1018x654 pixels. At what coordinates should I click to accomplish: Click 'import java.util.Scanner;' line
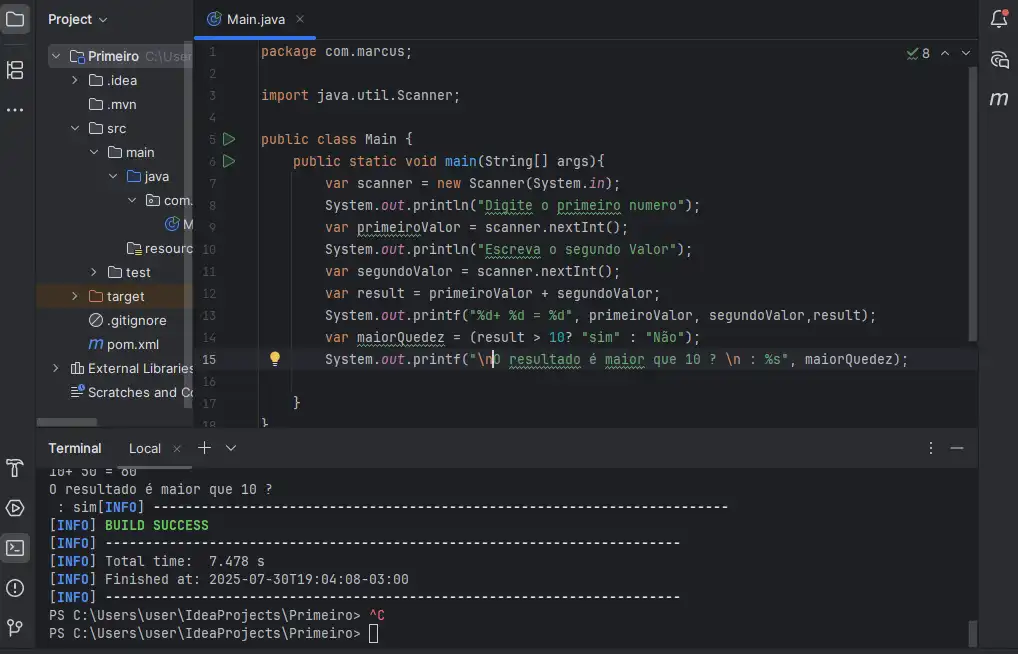pyautogui.click(x=360, y=95)
